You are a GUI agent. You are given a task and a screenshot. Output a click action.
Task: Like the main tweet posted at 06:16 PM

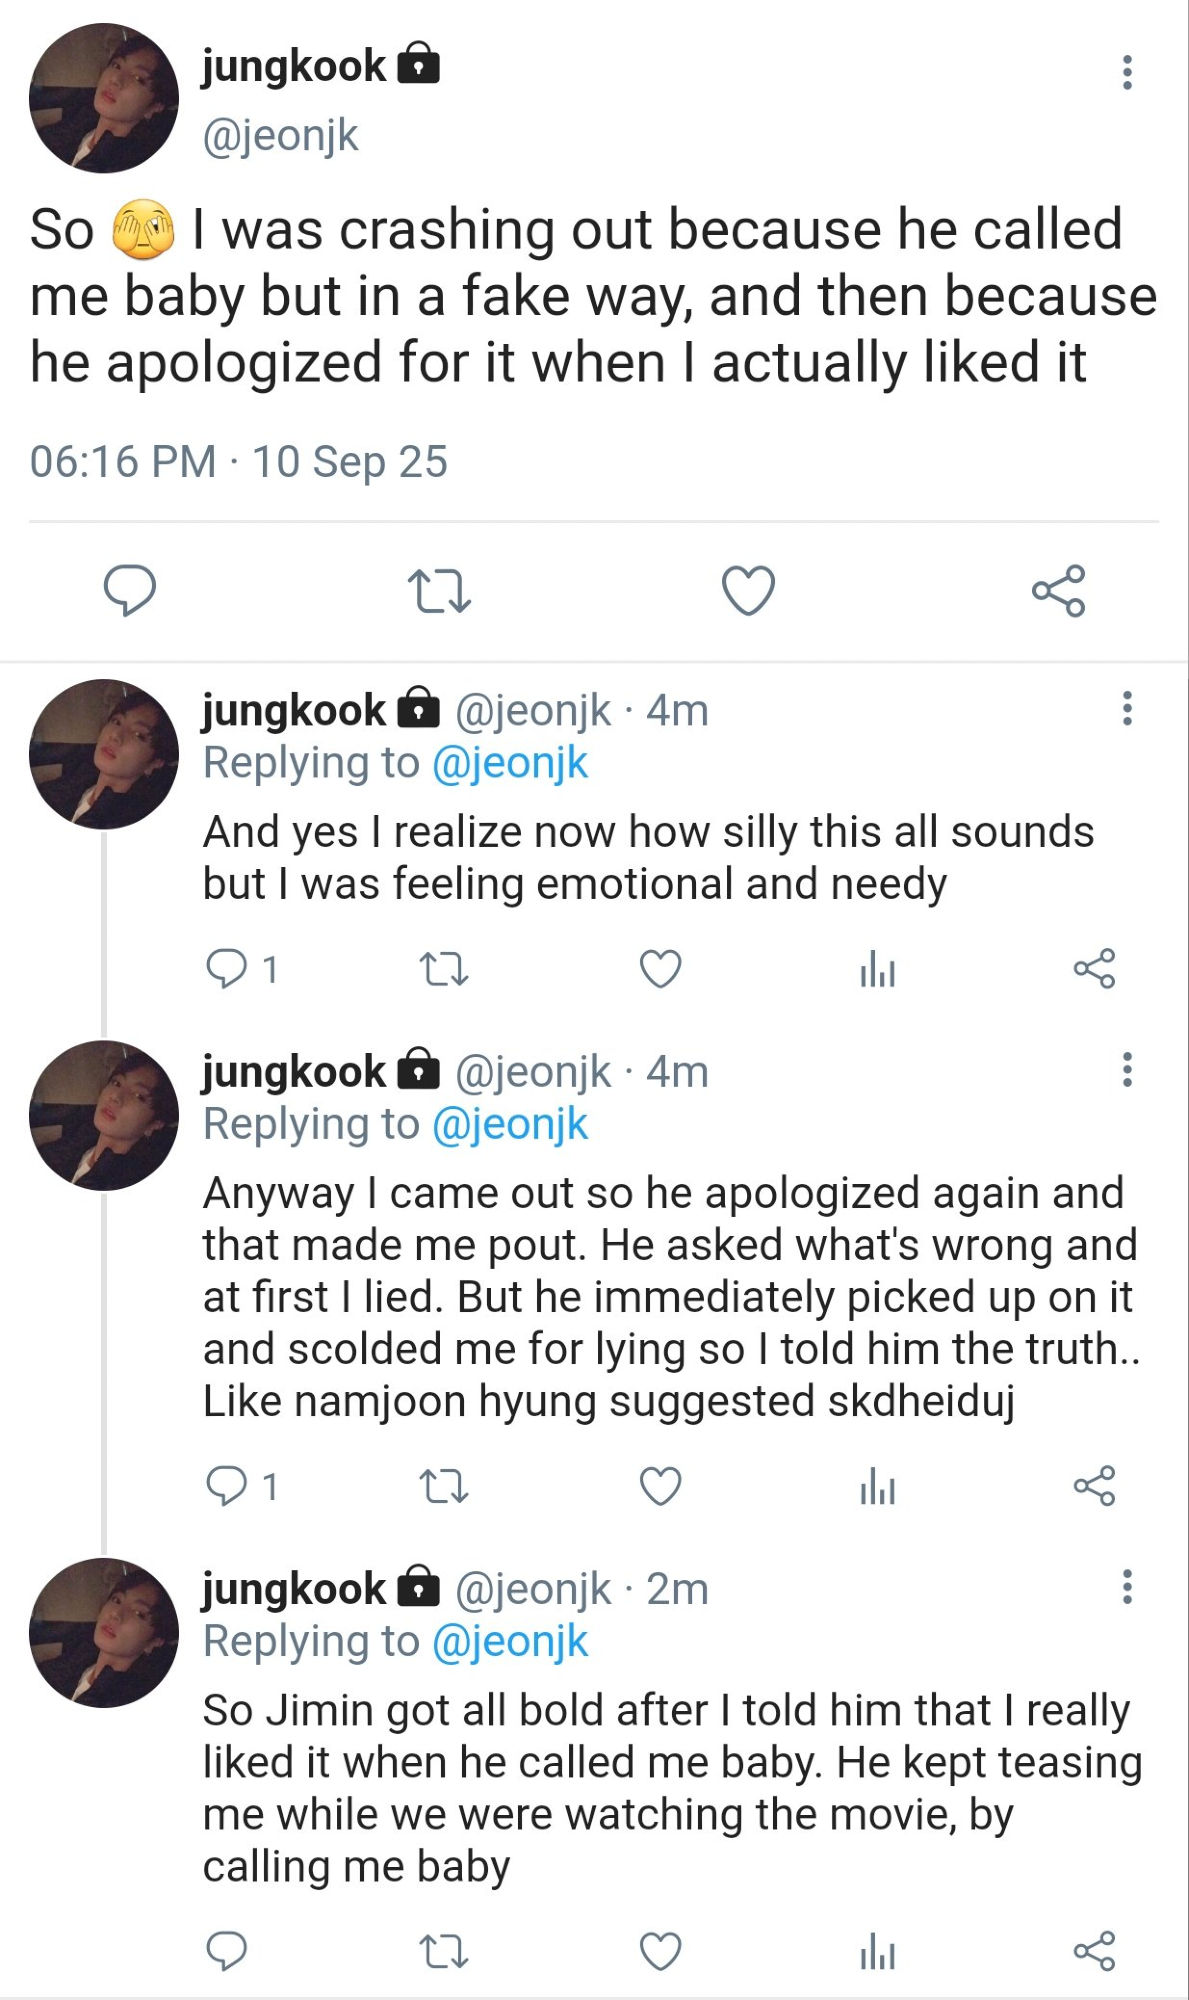pos(748,590)
